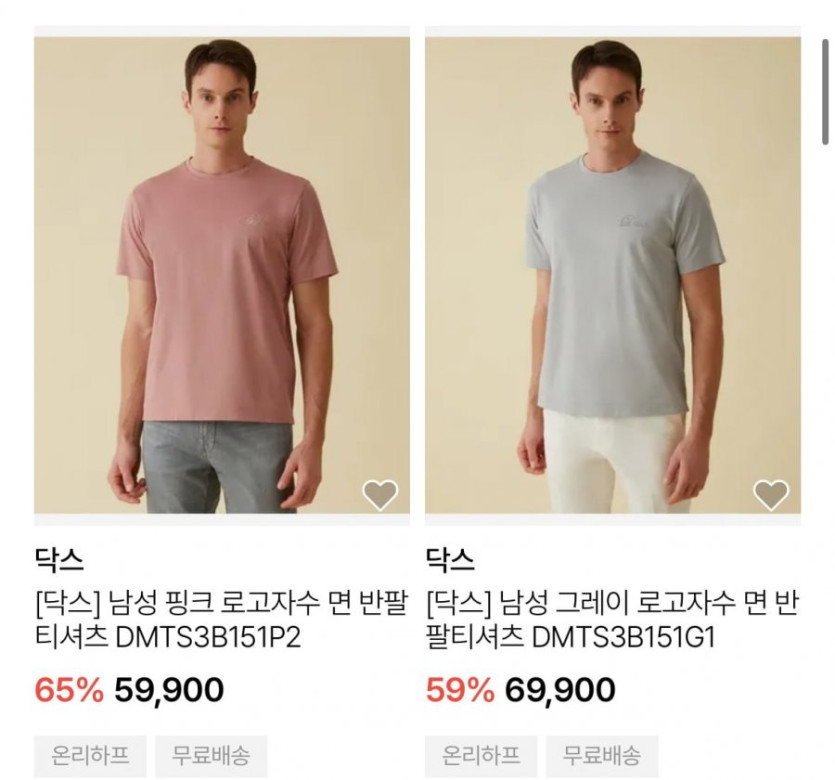Like the pink t-shirt with heart icon
This screenshot has height=780, width=835.
pos(380,495)
